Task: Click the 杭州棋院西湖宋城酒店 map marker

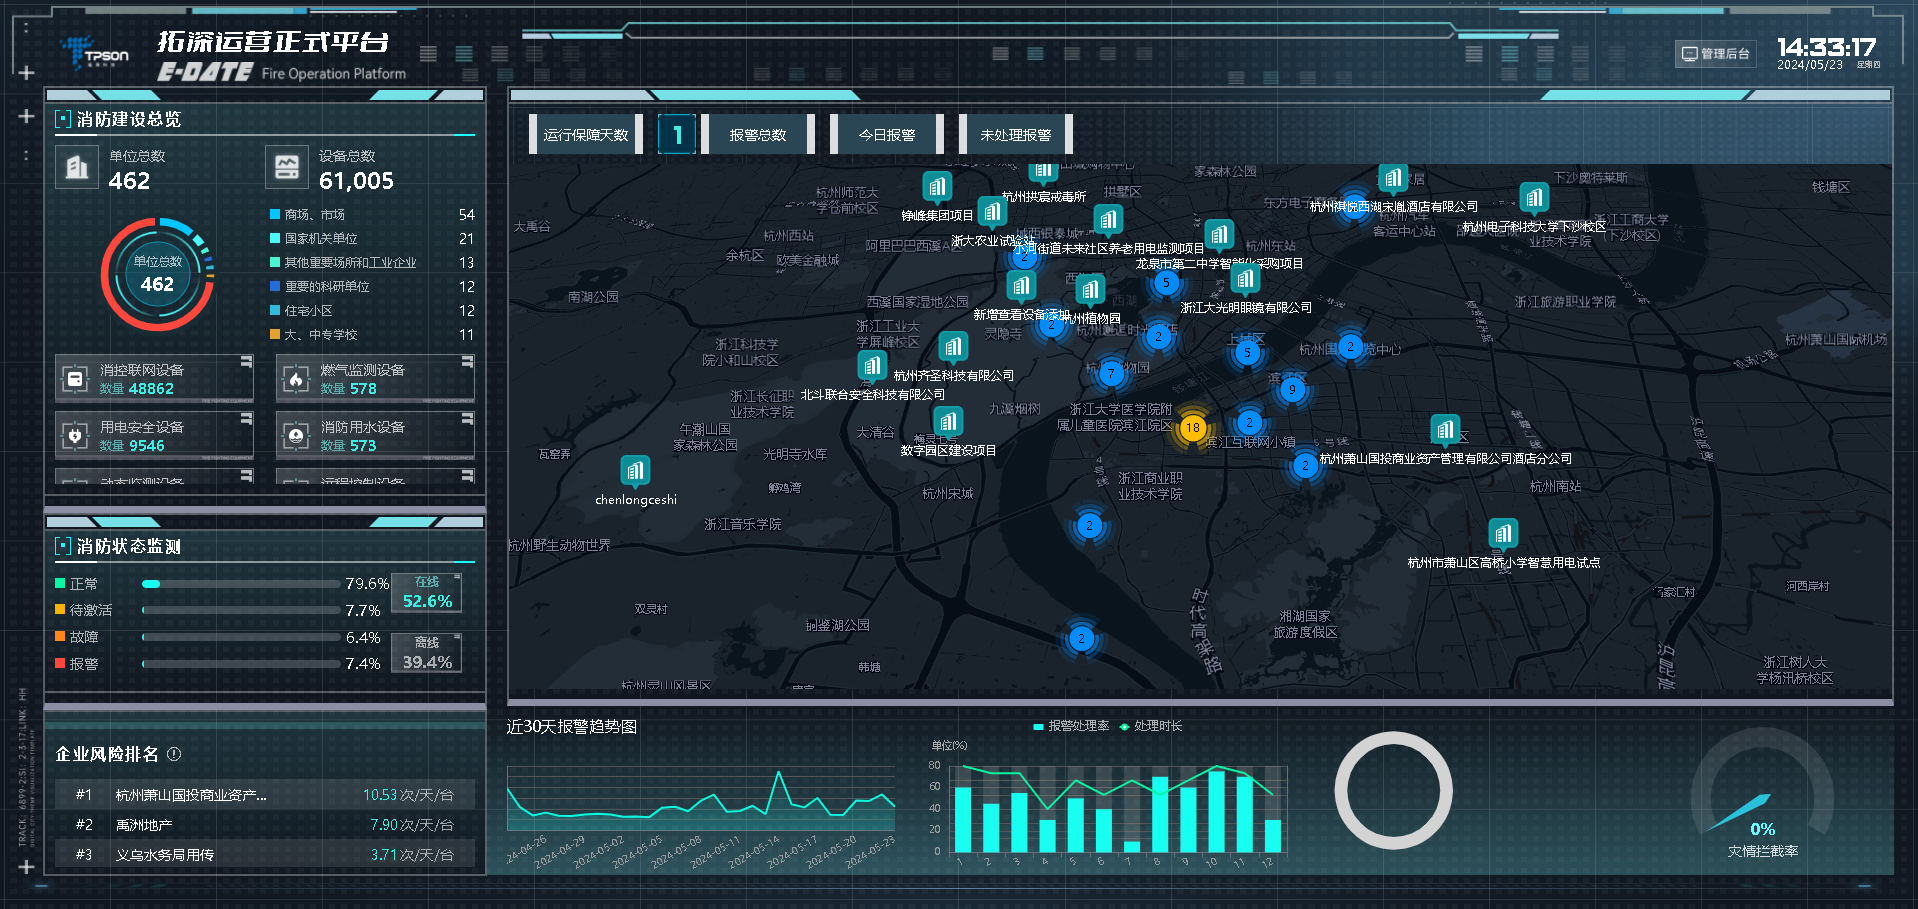Action: [1393, 180]
